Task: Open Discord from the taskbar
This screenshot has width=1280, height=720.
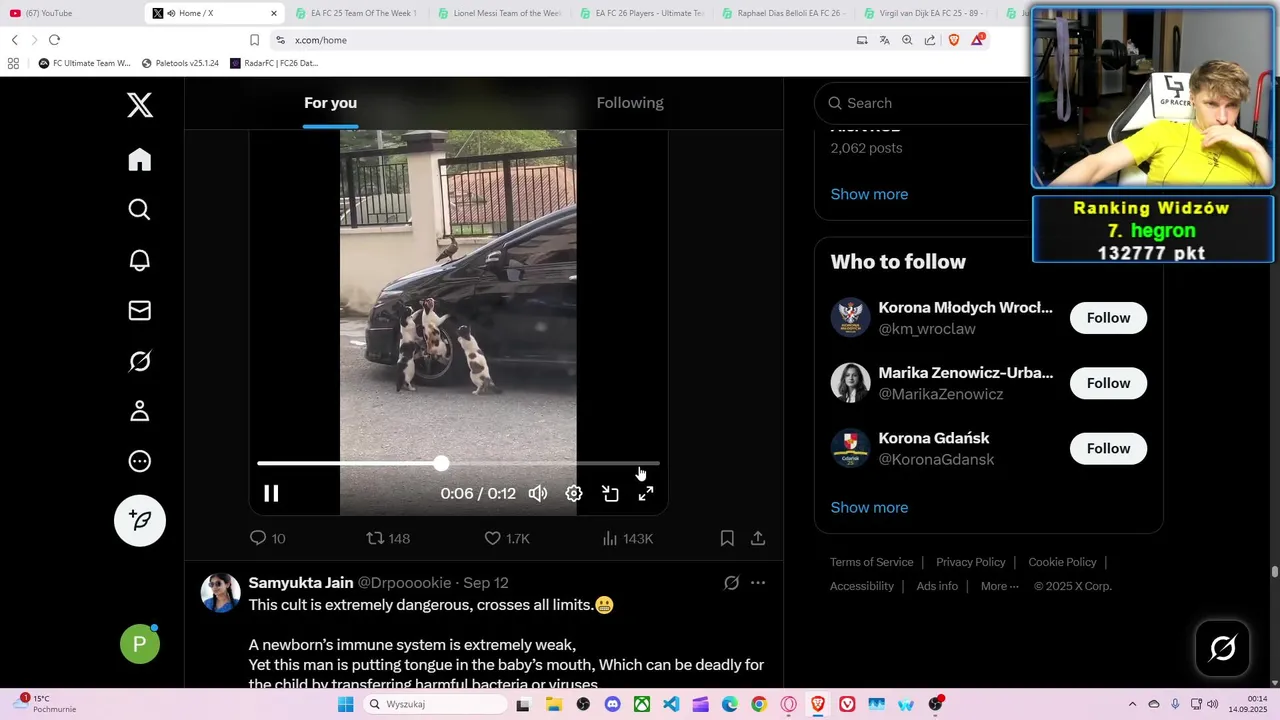Action: click(612, 704)
